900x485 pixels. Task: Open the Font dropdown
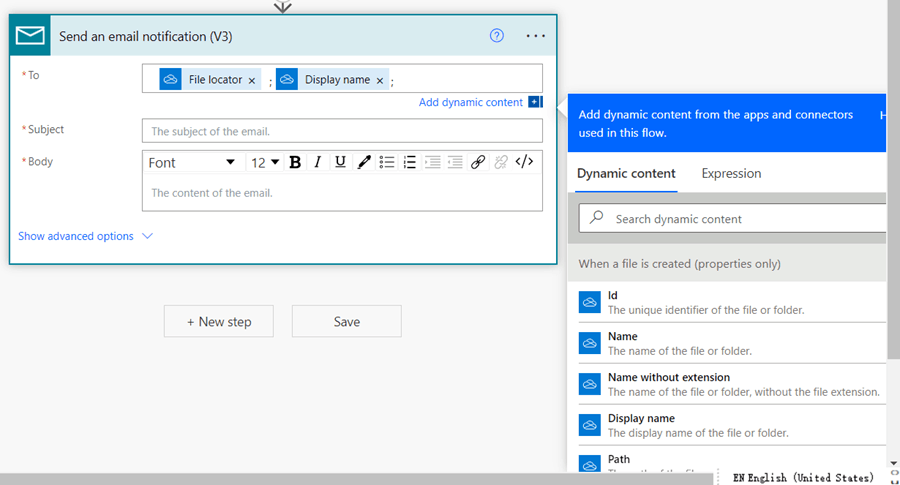pos(192,162)
